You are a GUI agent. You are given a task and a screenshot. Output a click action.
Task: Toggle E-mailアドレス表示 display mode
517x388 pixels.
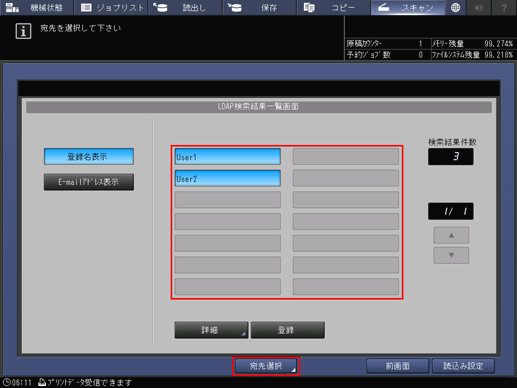[x=89, y=182]
